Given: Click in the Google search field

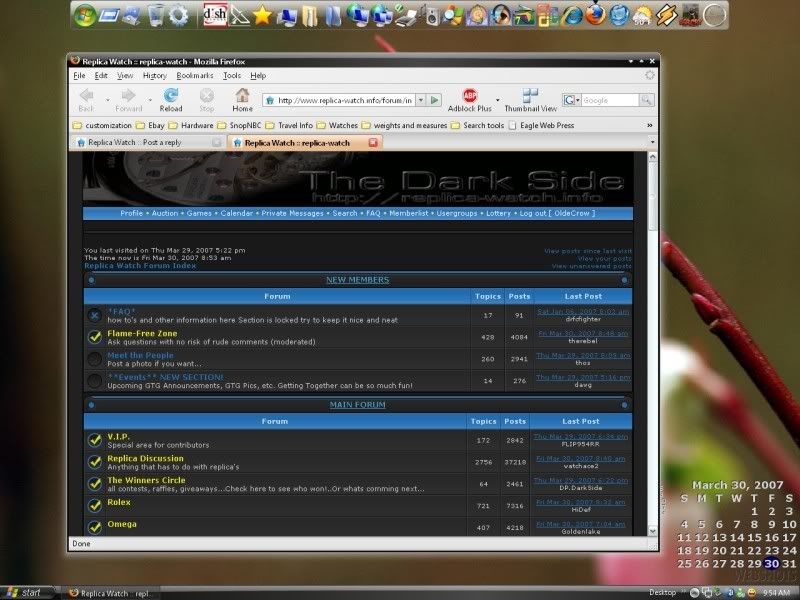Looking at the screenshot, I should [x=608, y=100].
